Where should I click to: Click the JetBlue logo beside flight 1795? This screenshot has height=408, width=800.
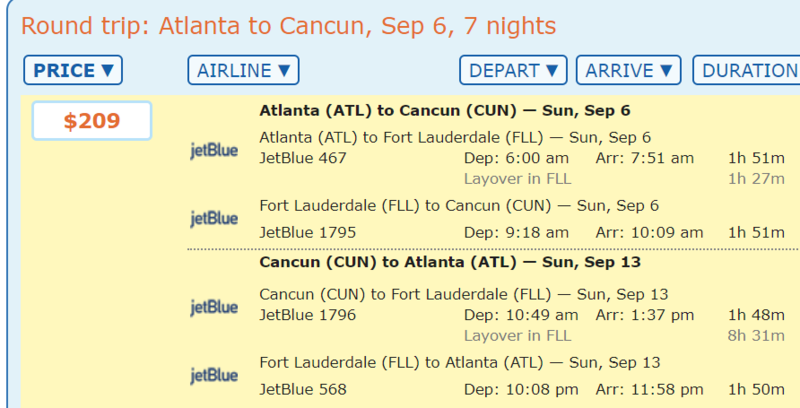214,219
